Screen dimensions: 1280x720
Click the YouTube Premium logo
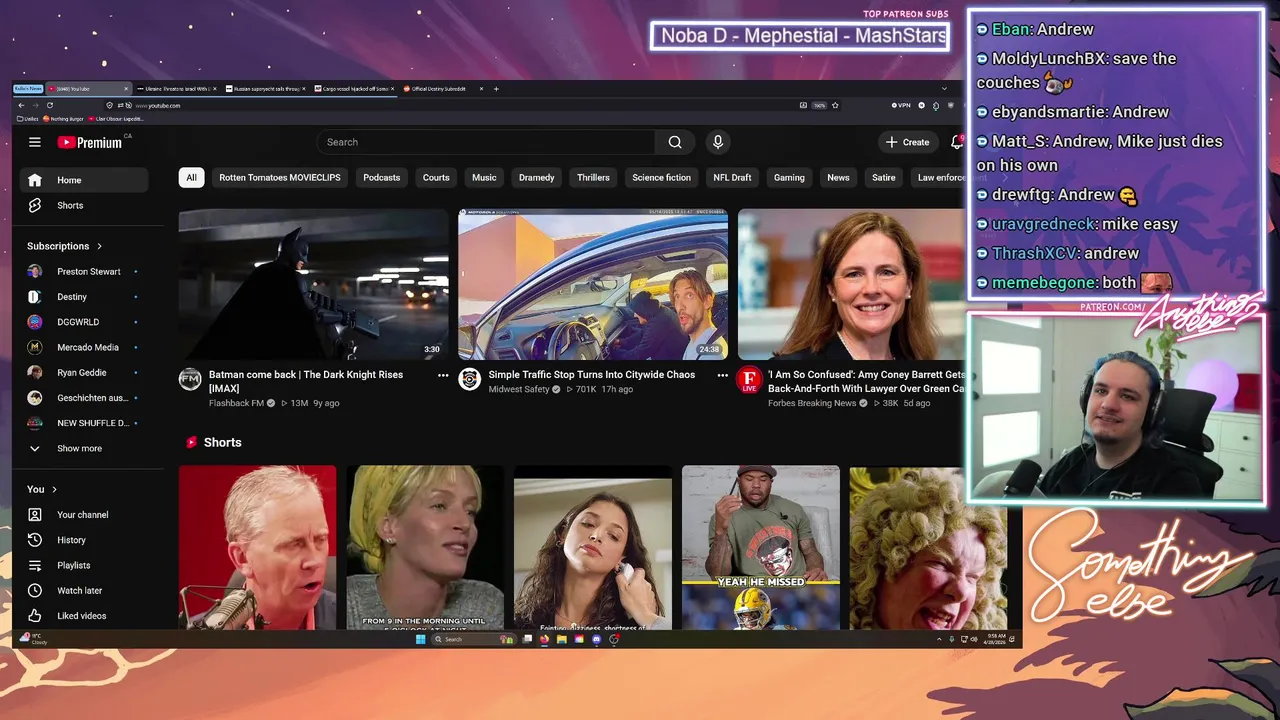pos(90,142)
